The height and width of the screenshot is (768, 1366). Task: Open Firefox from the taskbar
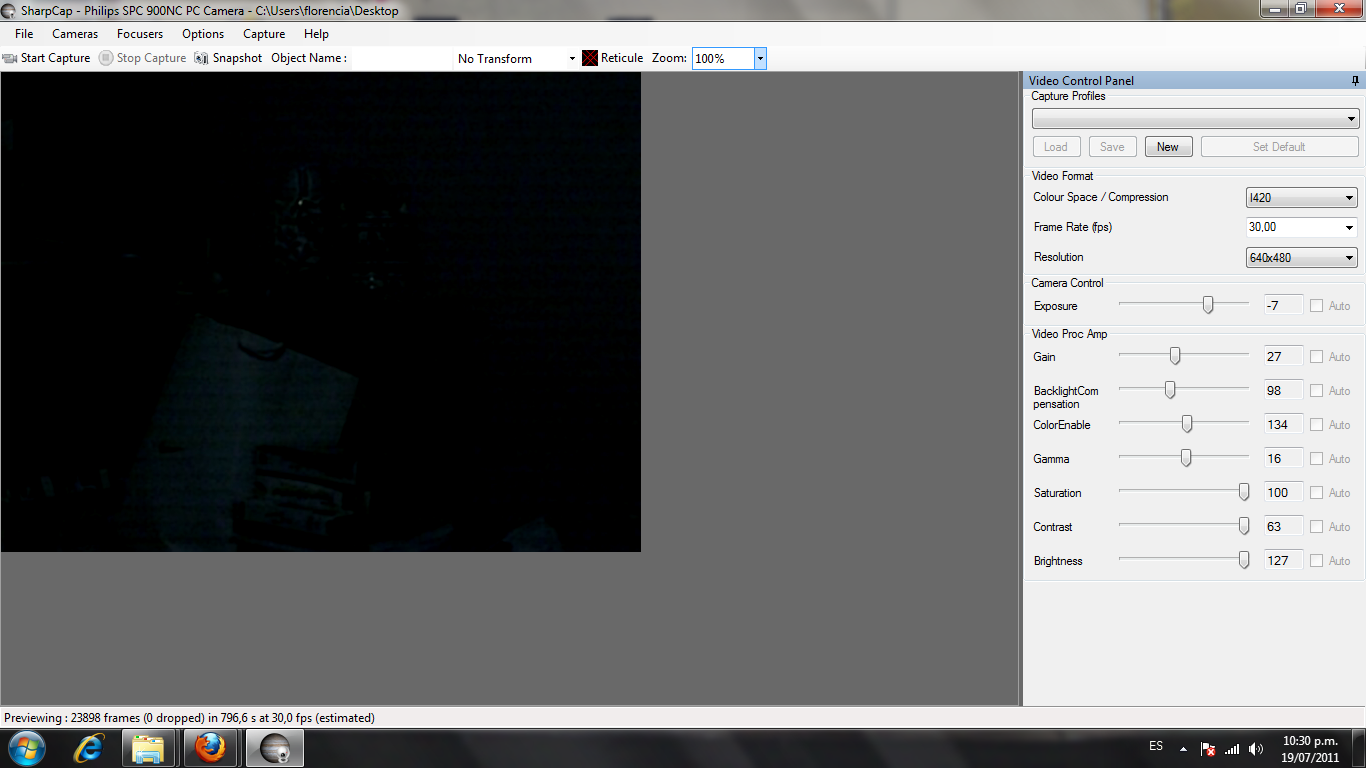[x=210, y=748]
